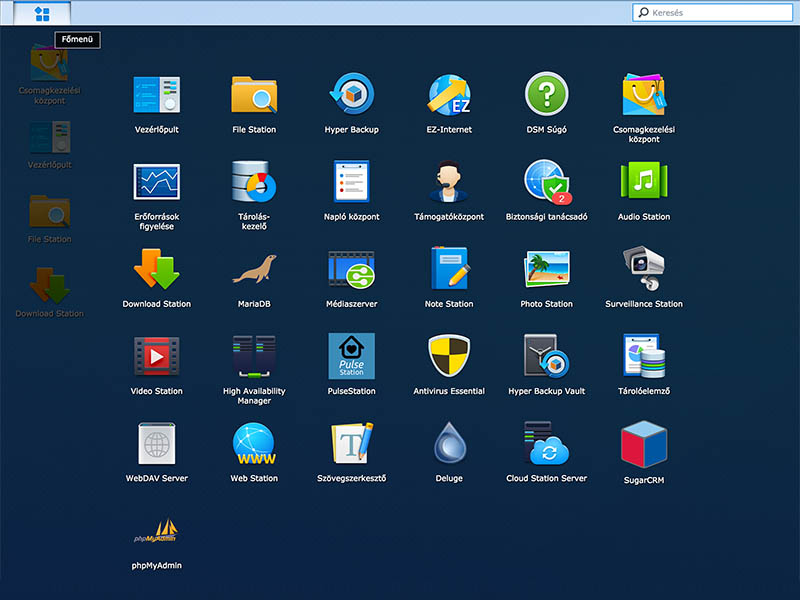Launch MariaDB from the app grid
The height and width of the screenshot is (600, 800).
point(254,270)
